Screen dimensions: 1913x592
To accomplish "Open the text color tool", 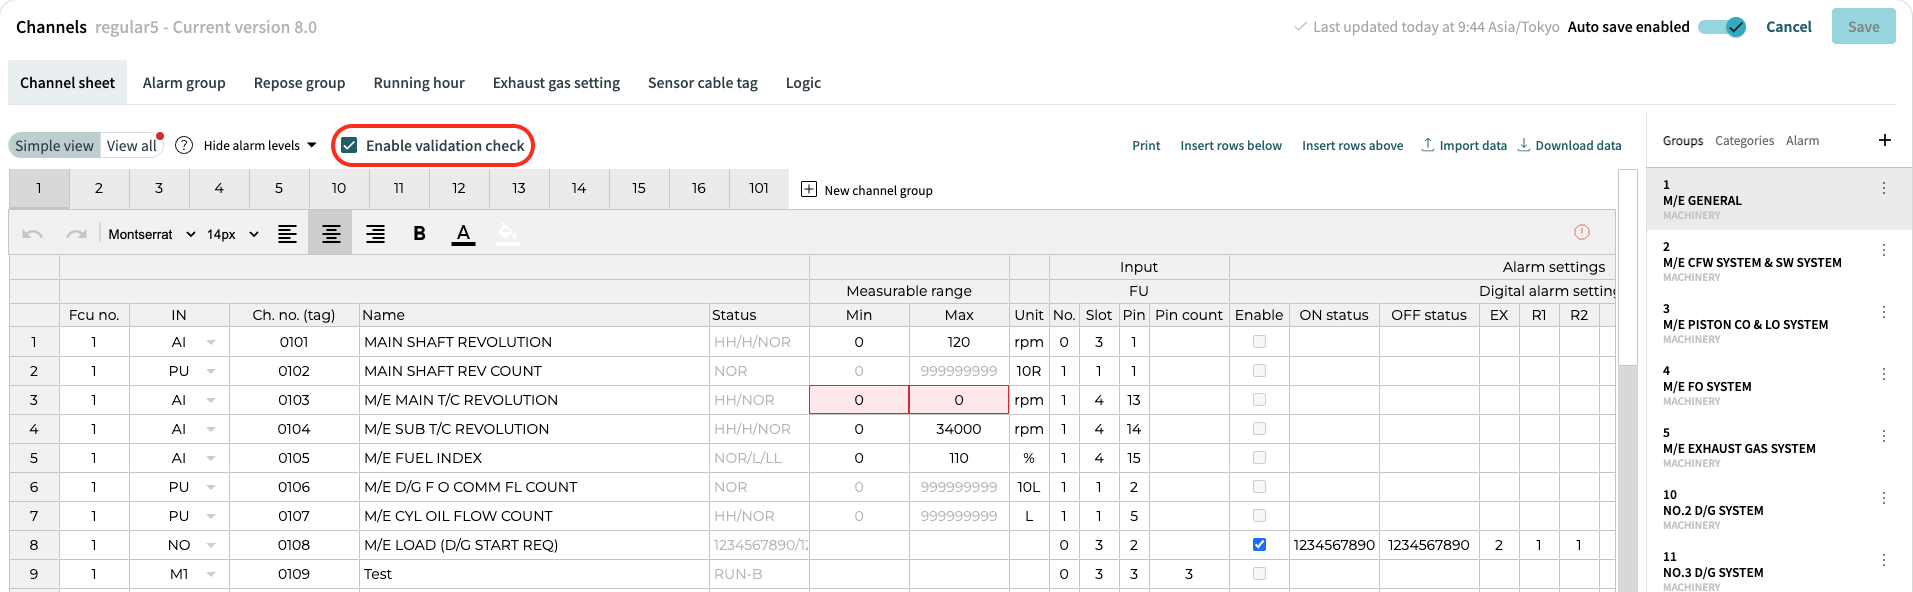I will [x=463, y=234].
